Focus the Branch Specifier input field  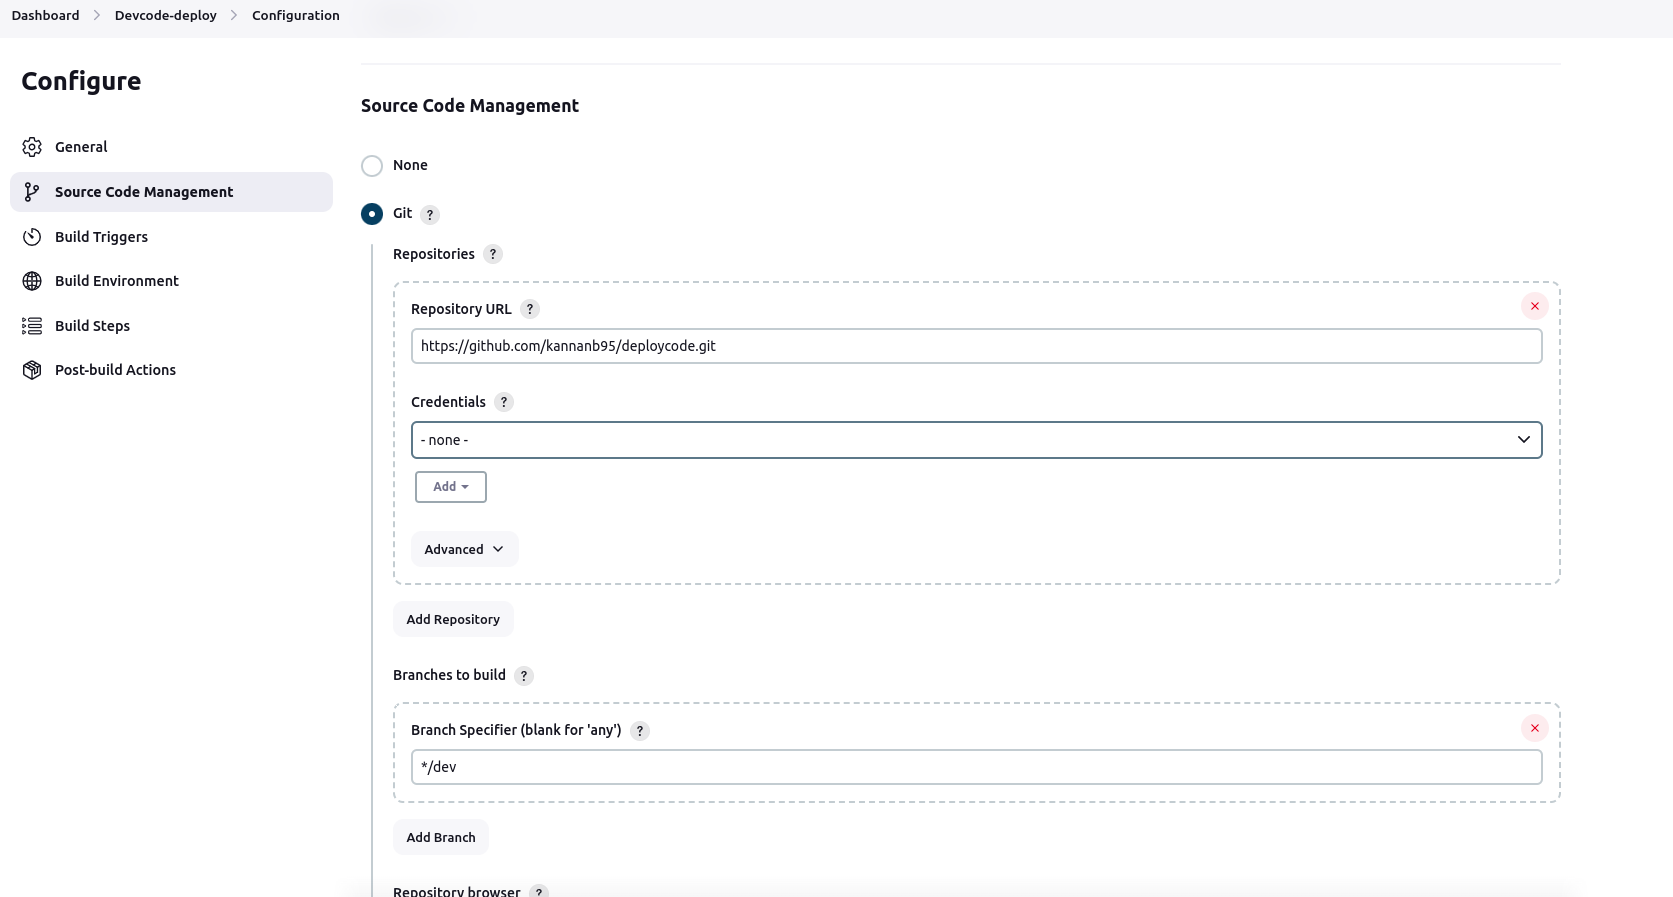pyautogui.click(x=976, y=767)
